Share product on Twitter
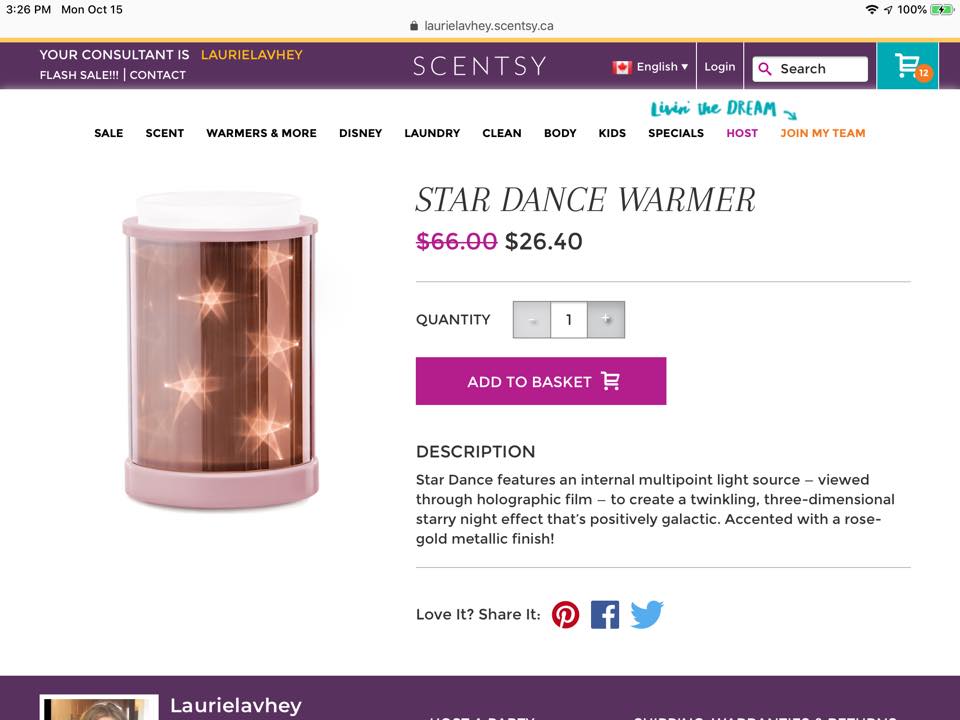Screen dimensions: 960x720 (647, 615)
